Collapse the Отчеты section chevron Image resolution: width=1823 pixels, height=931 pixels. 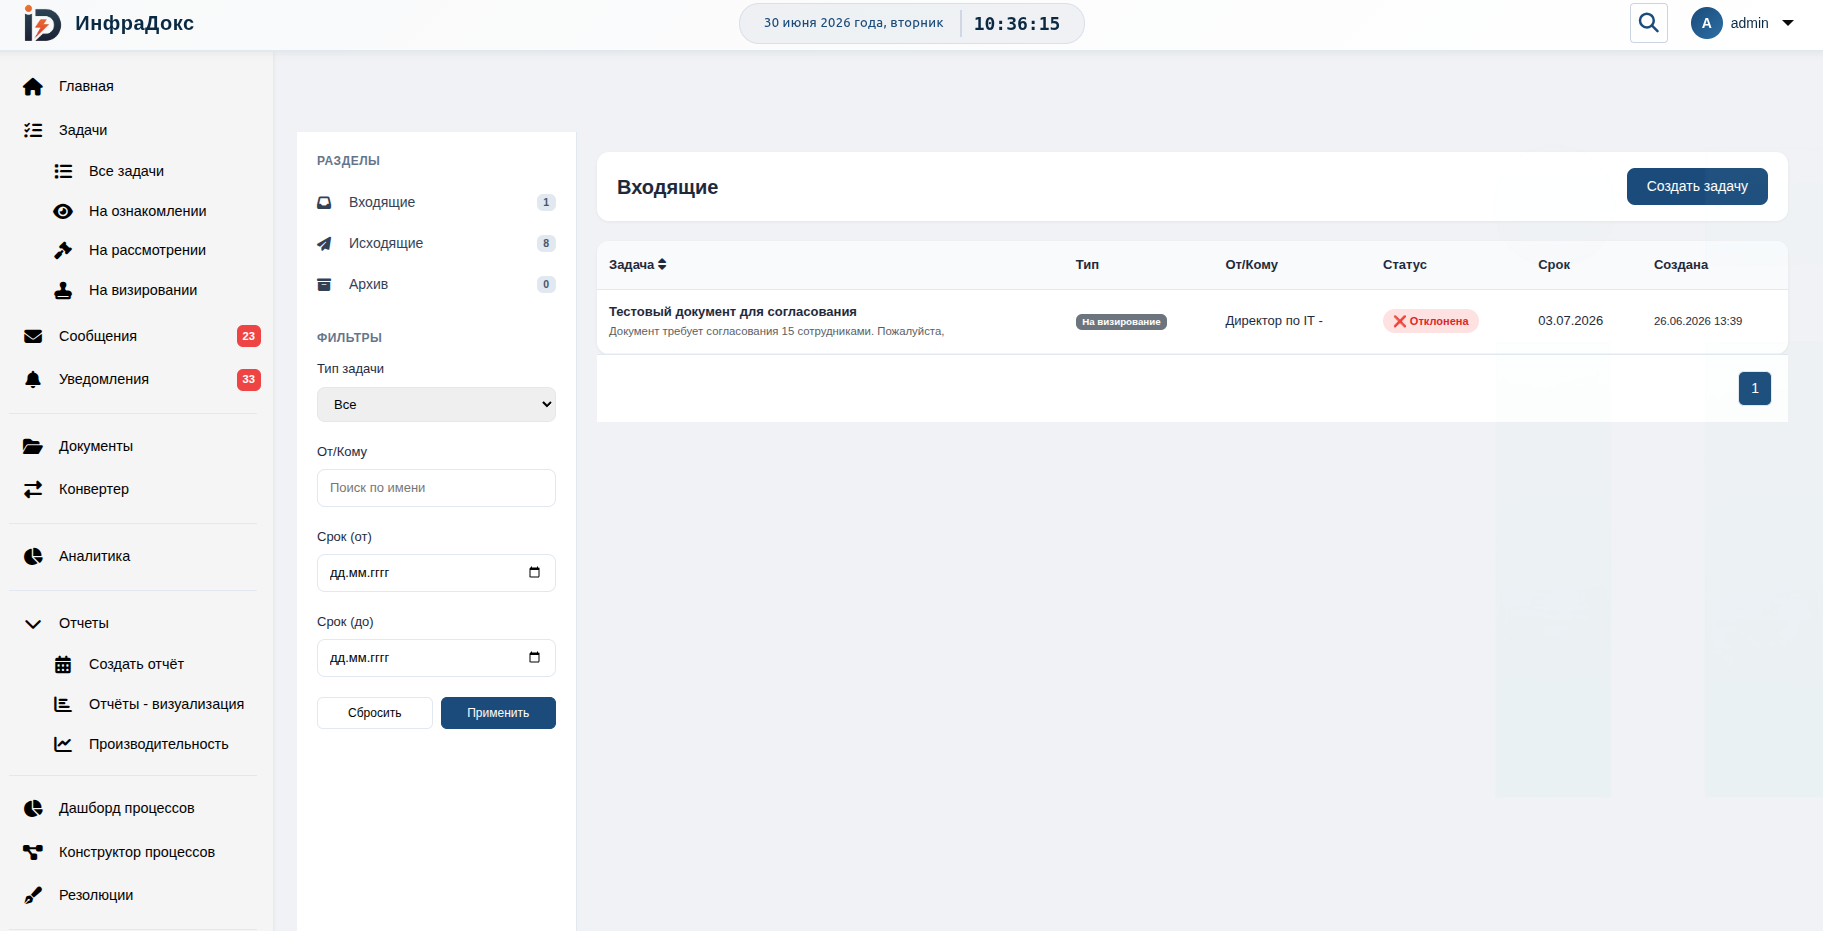33,623
